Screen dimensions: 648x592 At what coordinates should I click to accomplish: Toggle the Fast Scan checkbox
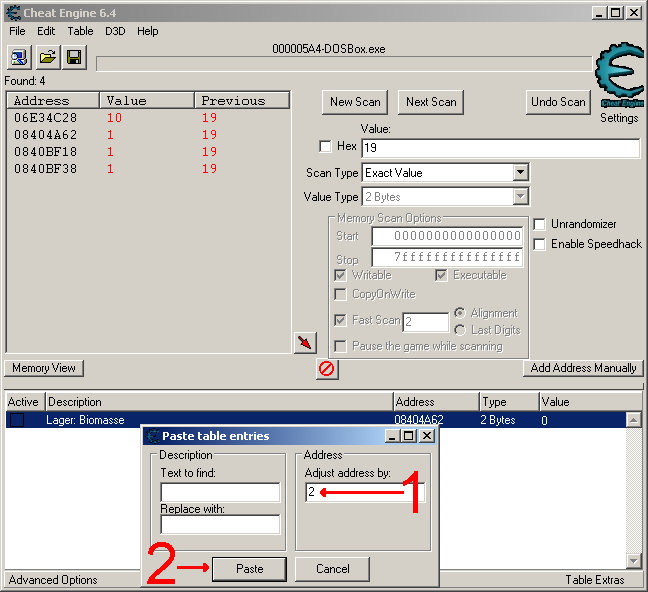pyautogui.click(x=340, y=320)
